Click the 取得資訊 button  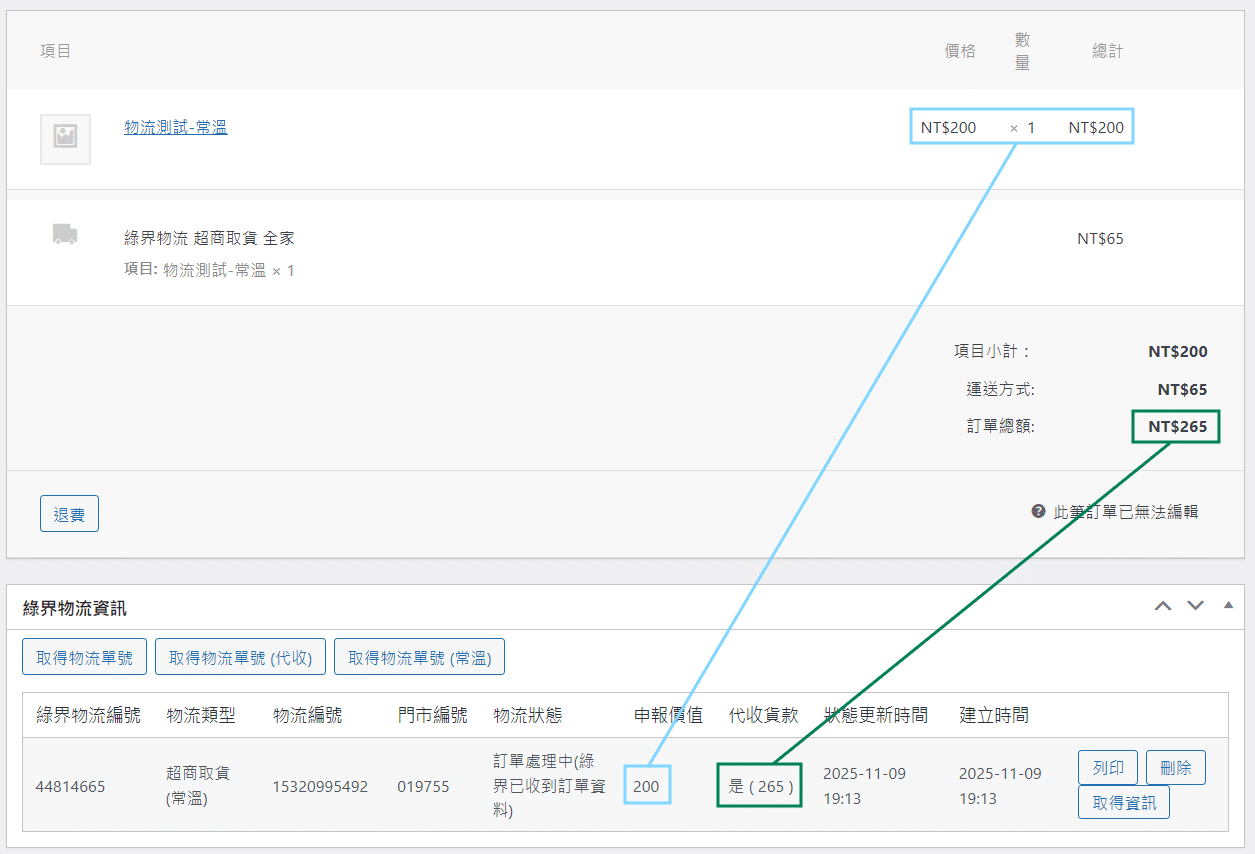[1123, 802]
